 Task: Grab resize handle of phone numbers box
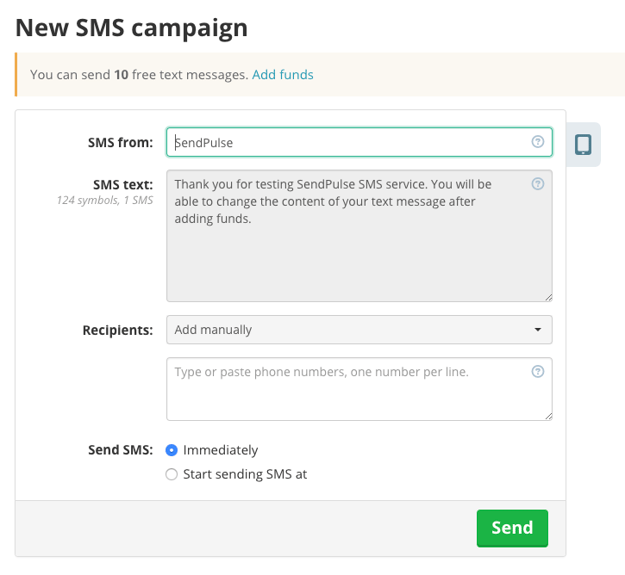click(547, 415)
